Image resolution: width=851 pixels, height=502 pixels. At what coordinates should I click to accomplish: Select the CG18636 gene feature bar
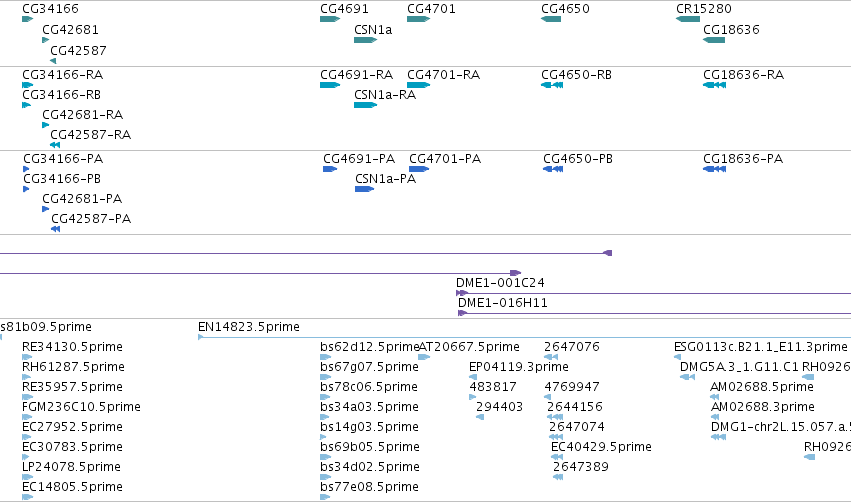(x=714, y=40)
